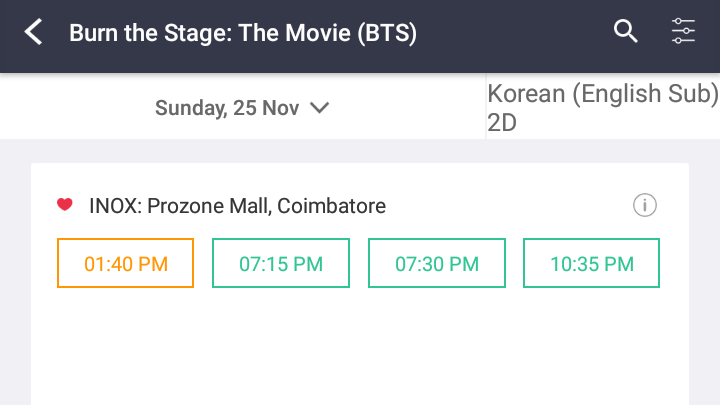Open the filter sliders icon
Screen dimensions: 720x405
point(683,32)
